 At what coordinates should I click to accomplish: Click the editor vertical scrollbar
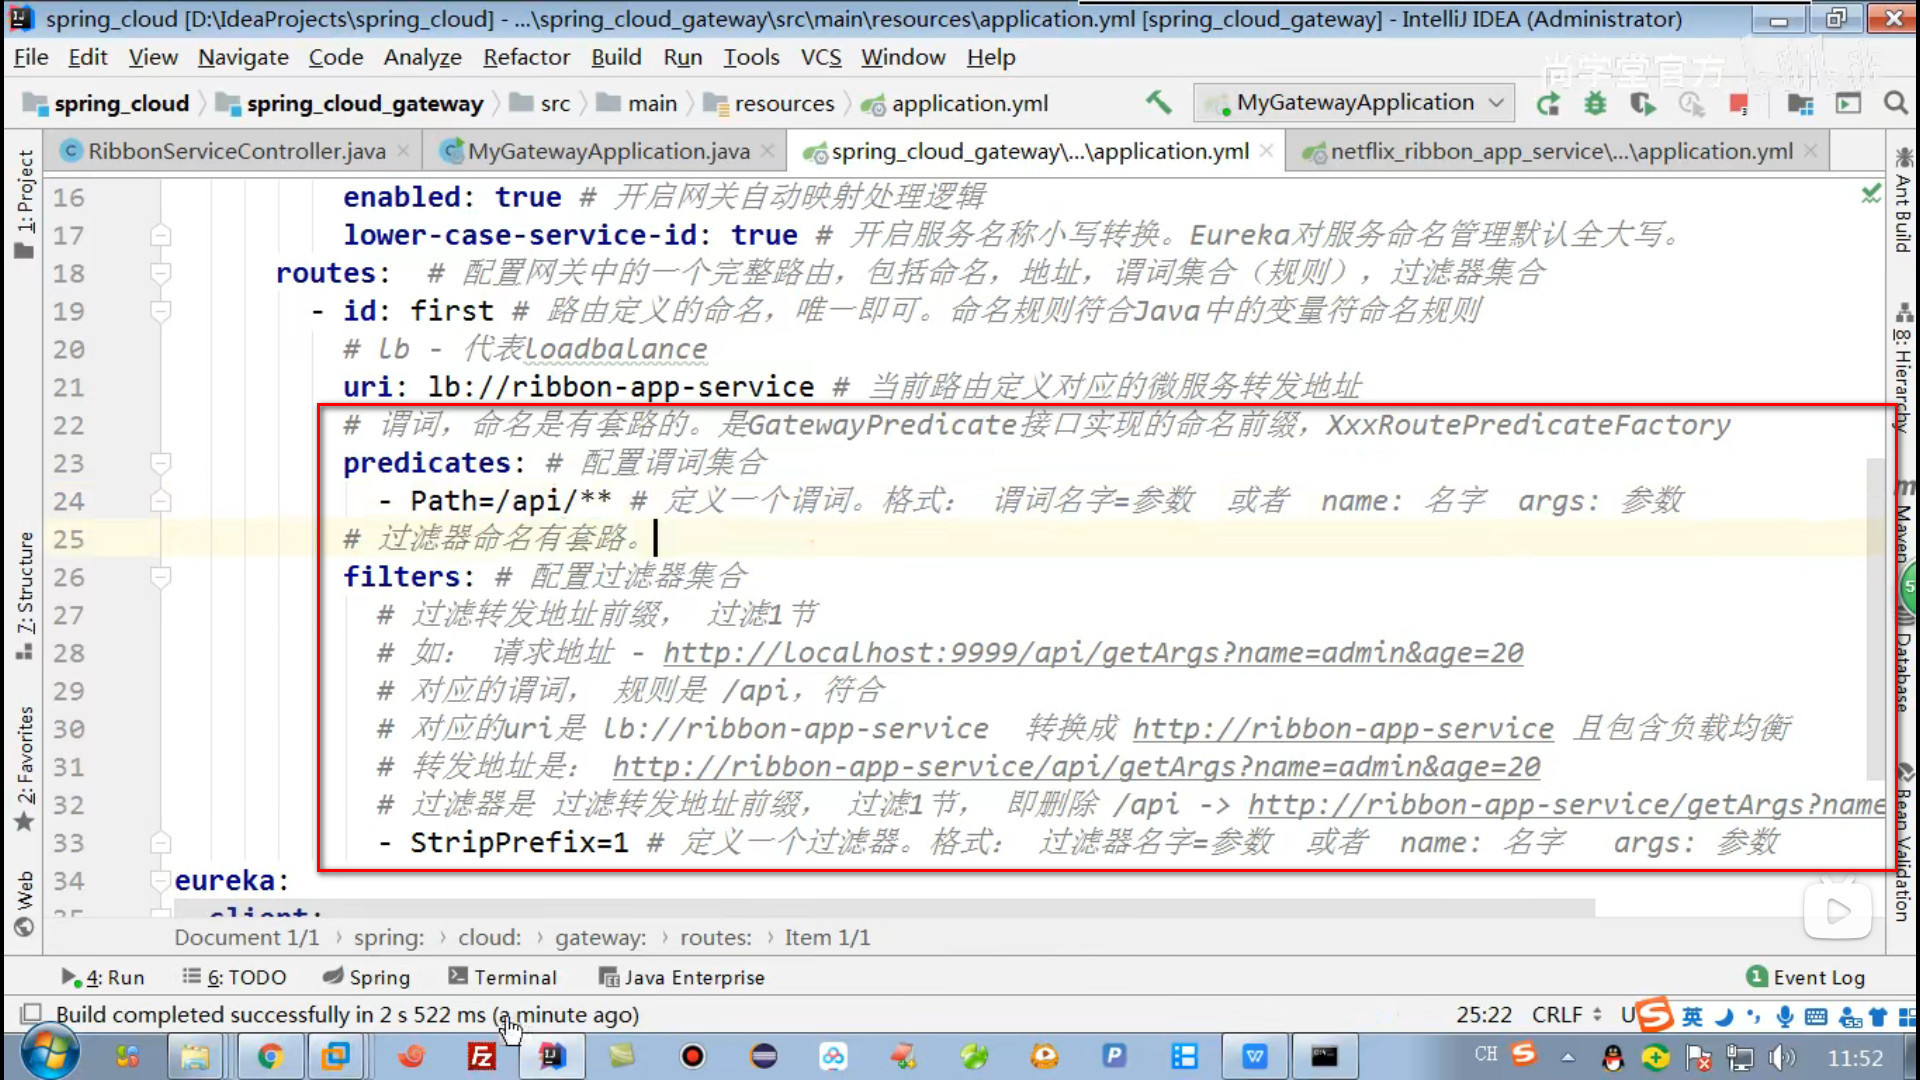(x=1875, y=620)
